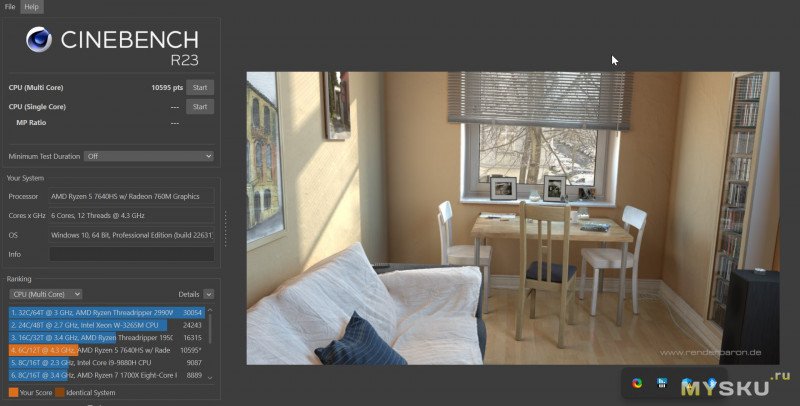Select the Intel Xeon W-3265M ranking row
The width and height of the screenshot is (800, 406).
pyautogui.click(x=107, y=325)
